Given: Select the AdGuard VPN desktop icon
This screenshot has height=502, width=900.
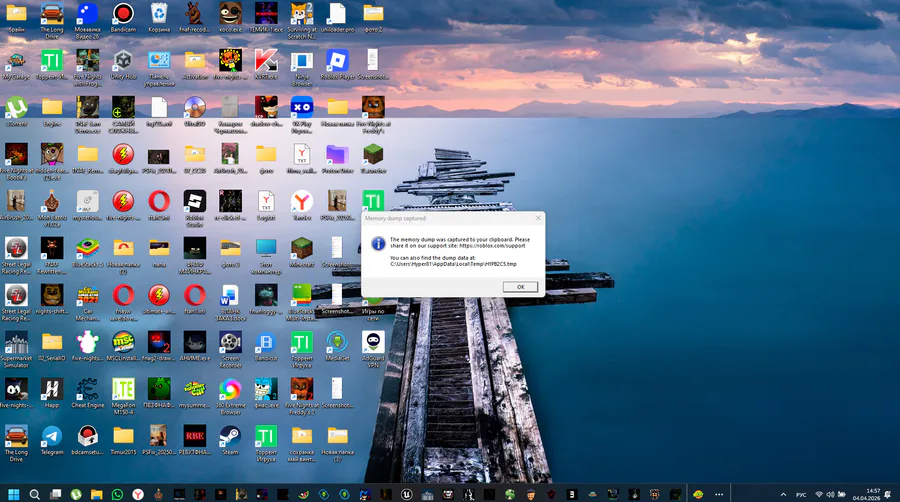Looking at the screenshot, I should pyautogui.click(x=373, y=349).
